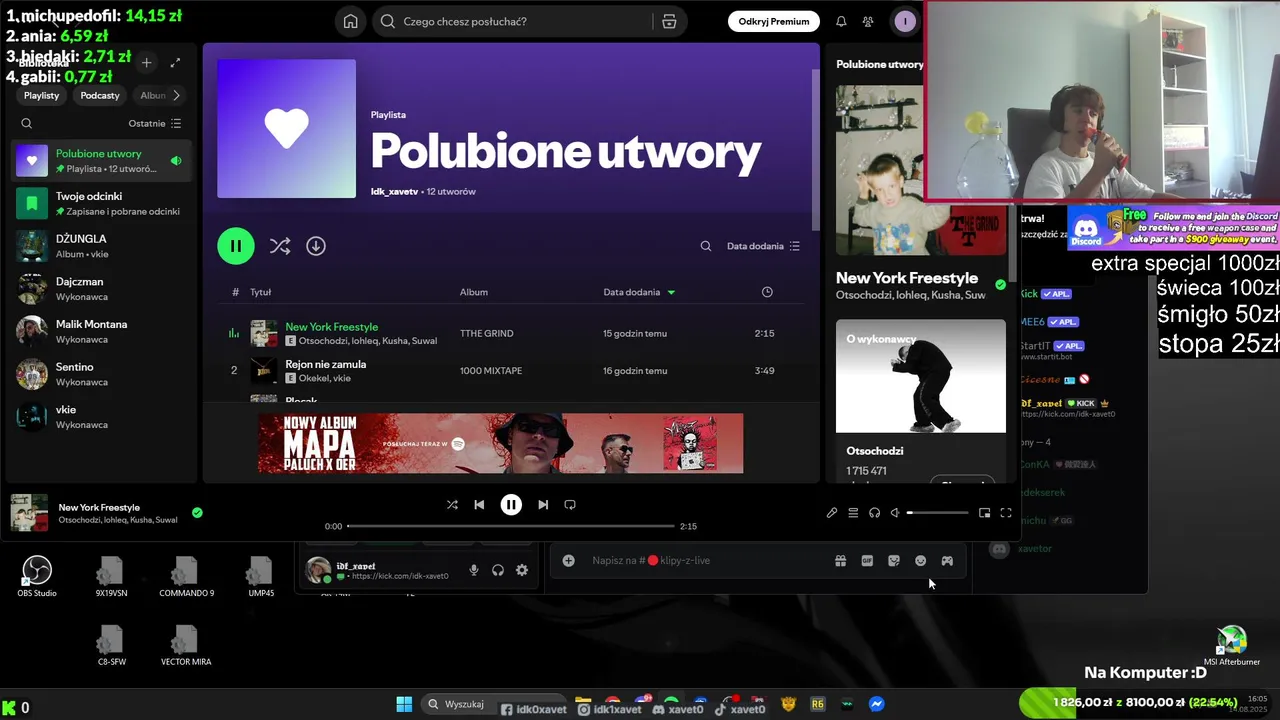This screenshot has width=1280, height=720.
Task: Open the Ostatnie sort dropdown
Action: coord(155,123)
